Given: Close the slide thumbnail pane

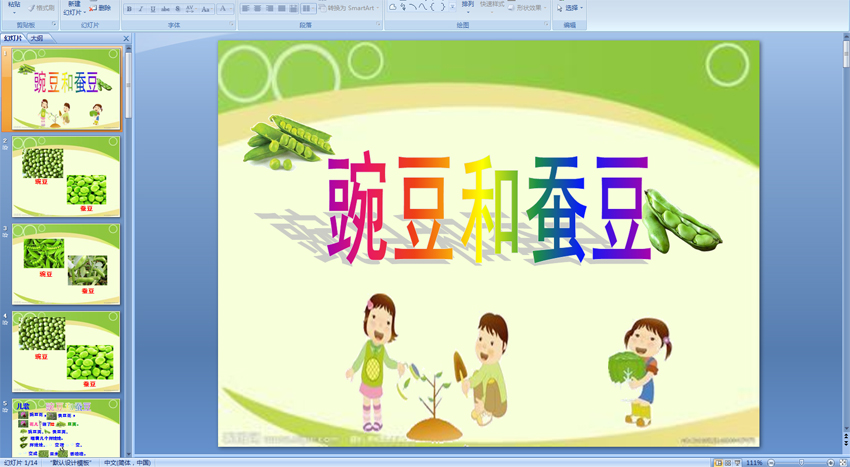Looking at the screenshot, I should click(126, 39).
